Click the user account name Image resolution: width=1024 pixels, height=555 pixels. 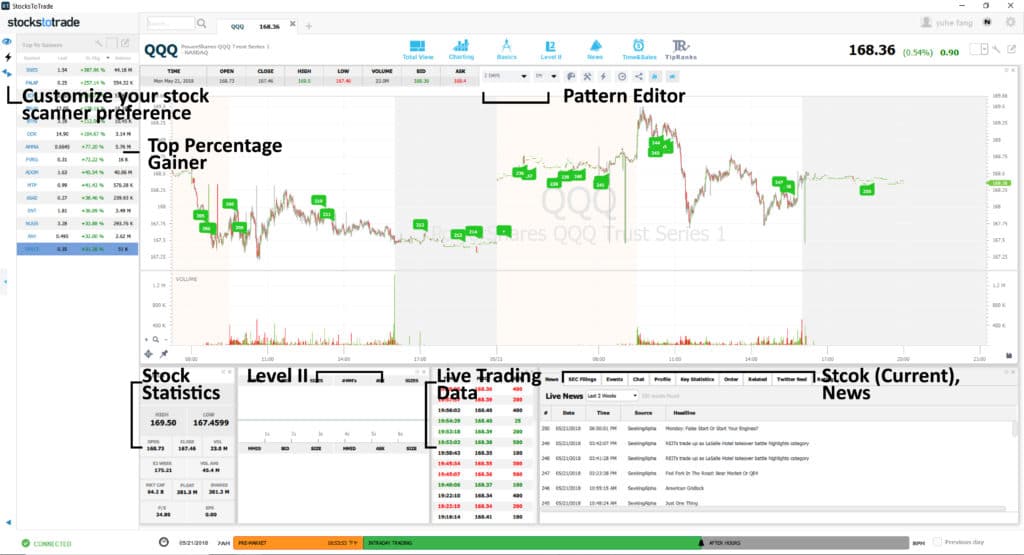point(953,23)
